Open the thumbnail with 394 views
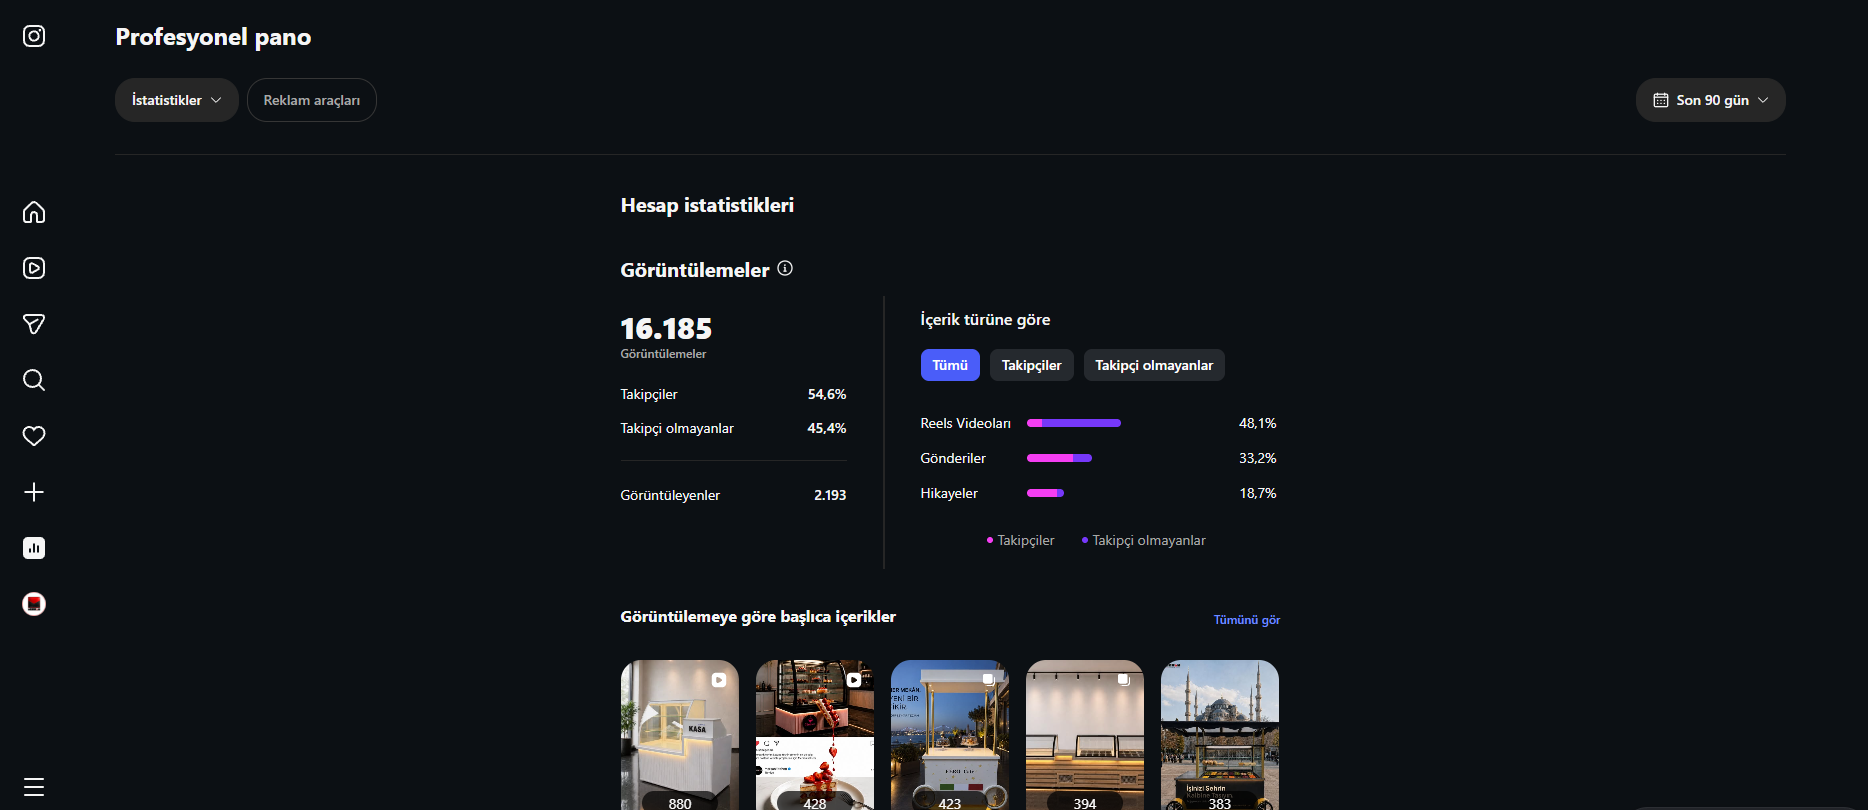Screen dimensions: 1868x810 pos(1085,735)
